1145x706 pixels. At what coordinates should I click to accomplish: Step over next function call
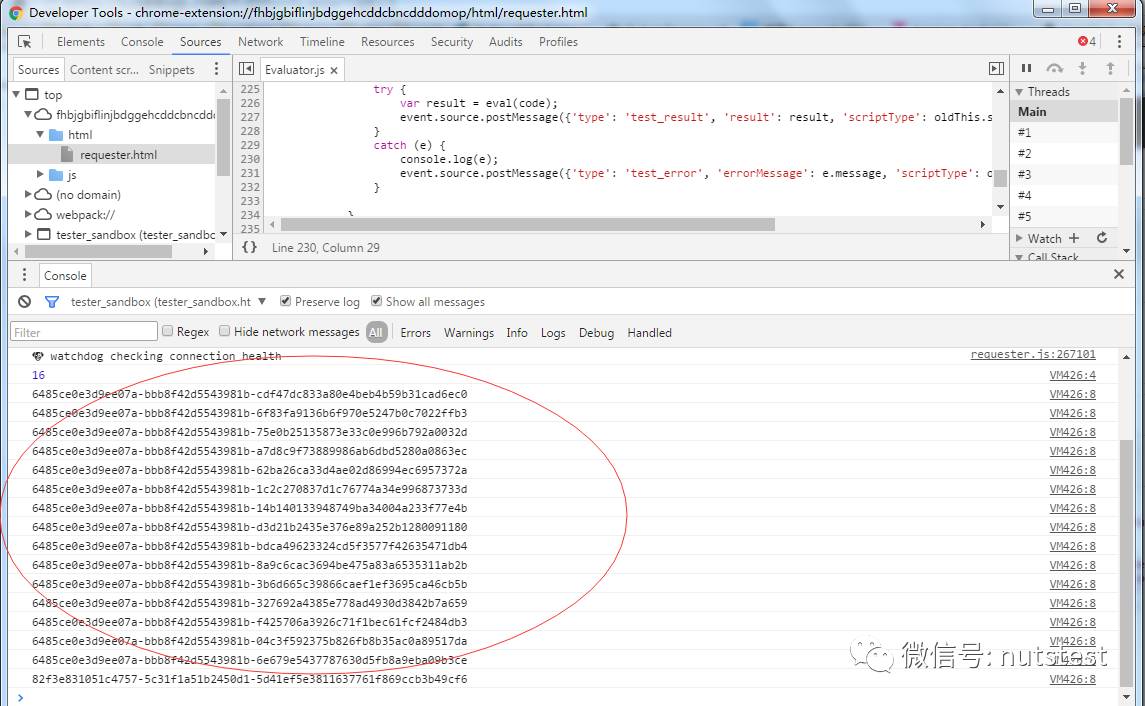click(x=1054, y=68)
